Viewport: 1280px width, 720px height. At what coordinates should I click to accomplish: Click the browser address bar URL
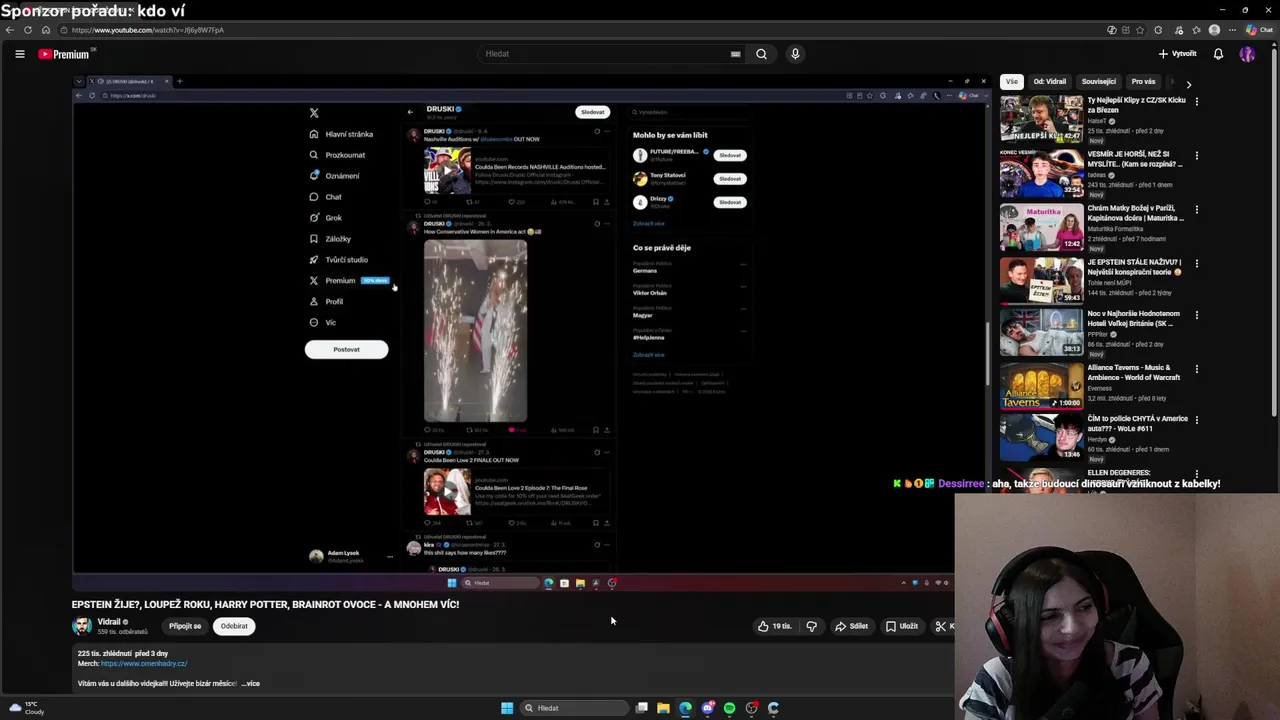click(148, 30)
